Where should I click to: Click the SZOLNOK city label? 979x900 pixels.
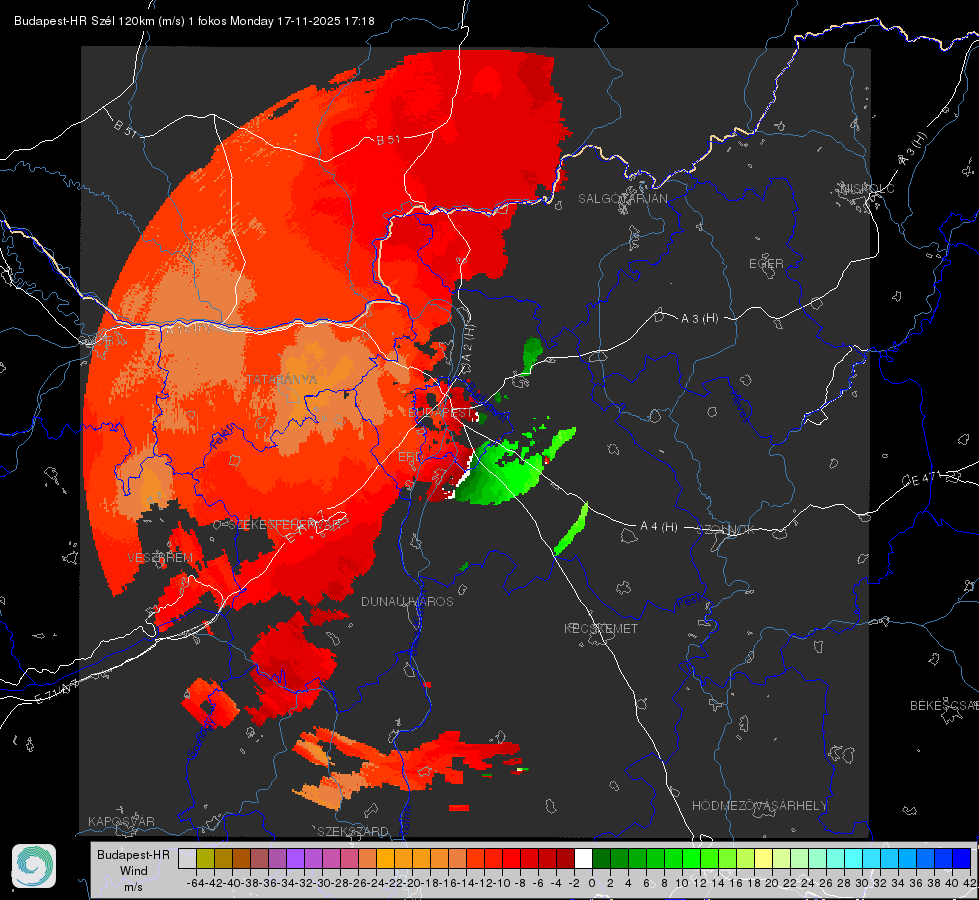(x=726, y=530)
